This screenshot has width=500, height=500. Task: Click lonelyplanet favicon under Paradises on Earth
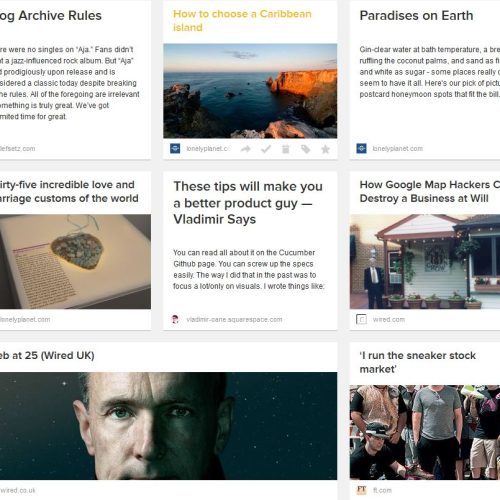(361, 148)
